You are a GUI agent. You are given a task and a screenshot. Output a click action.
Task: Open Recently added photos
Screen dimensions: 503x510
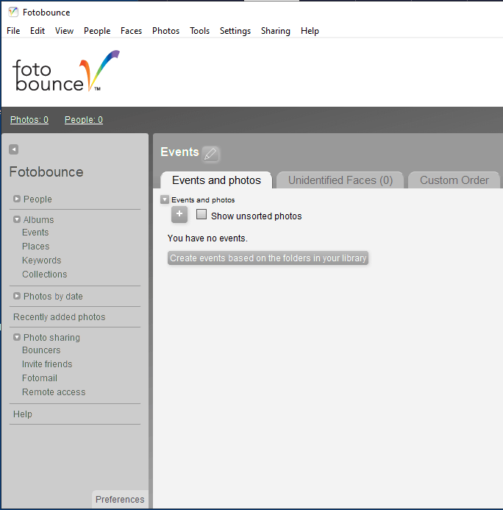(x=59, y=317)
